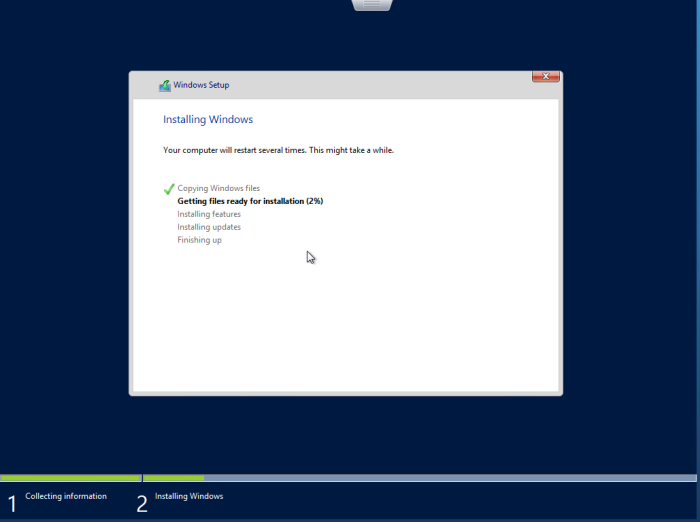Click the Installing Windows heading
Viewport: 700px width, 522px height.
[208, 119]
